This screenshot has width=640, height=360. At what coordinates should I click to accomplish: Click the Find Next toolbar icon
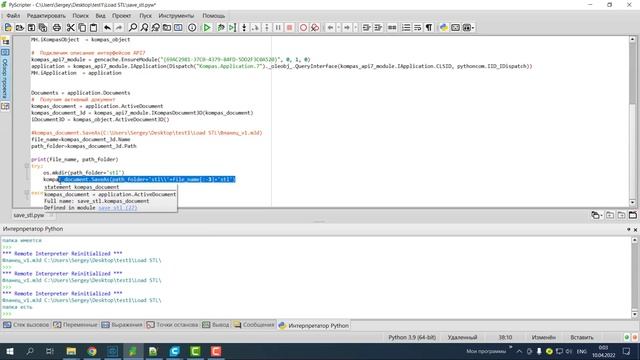pyautogui.click(x=144, y=27)
